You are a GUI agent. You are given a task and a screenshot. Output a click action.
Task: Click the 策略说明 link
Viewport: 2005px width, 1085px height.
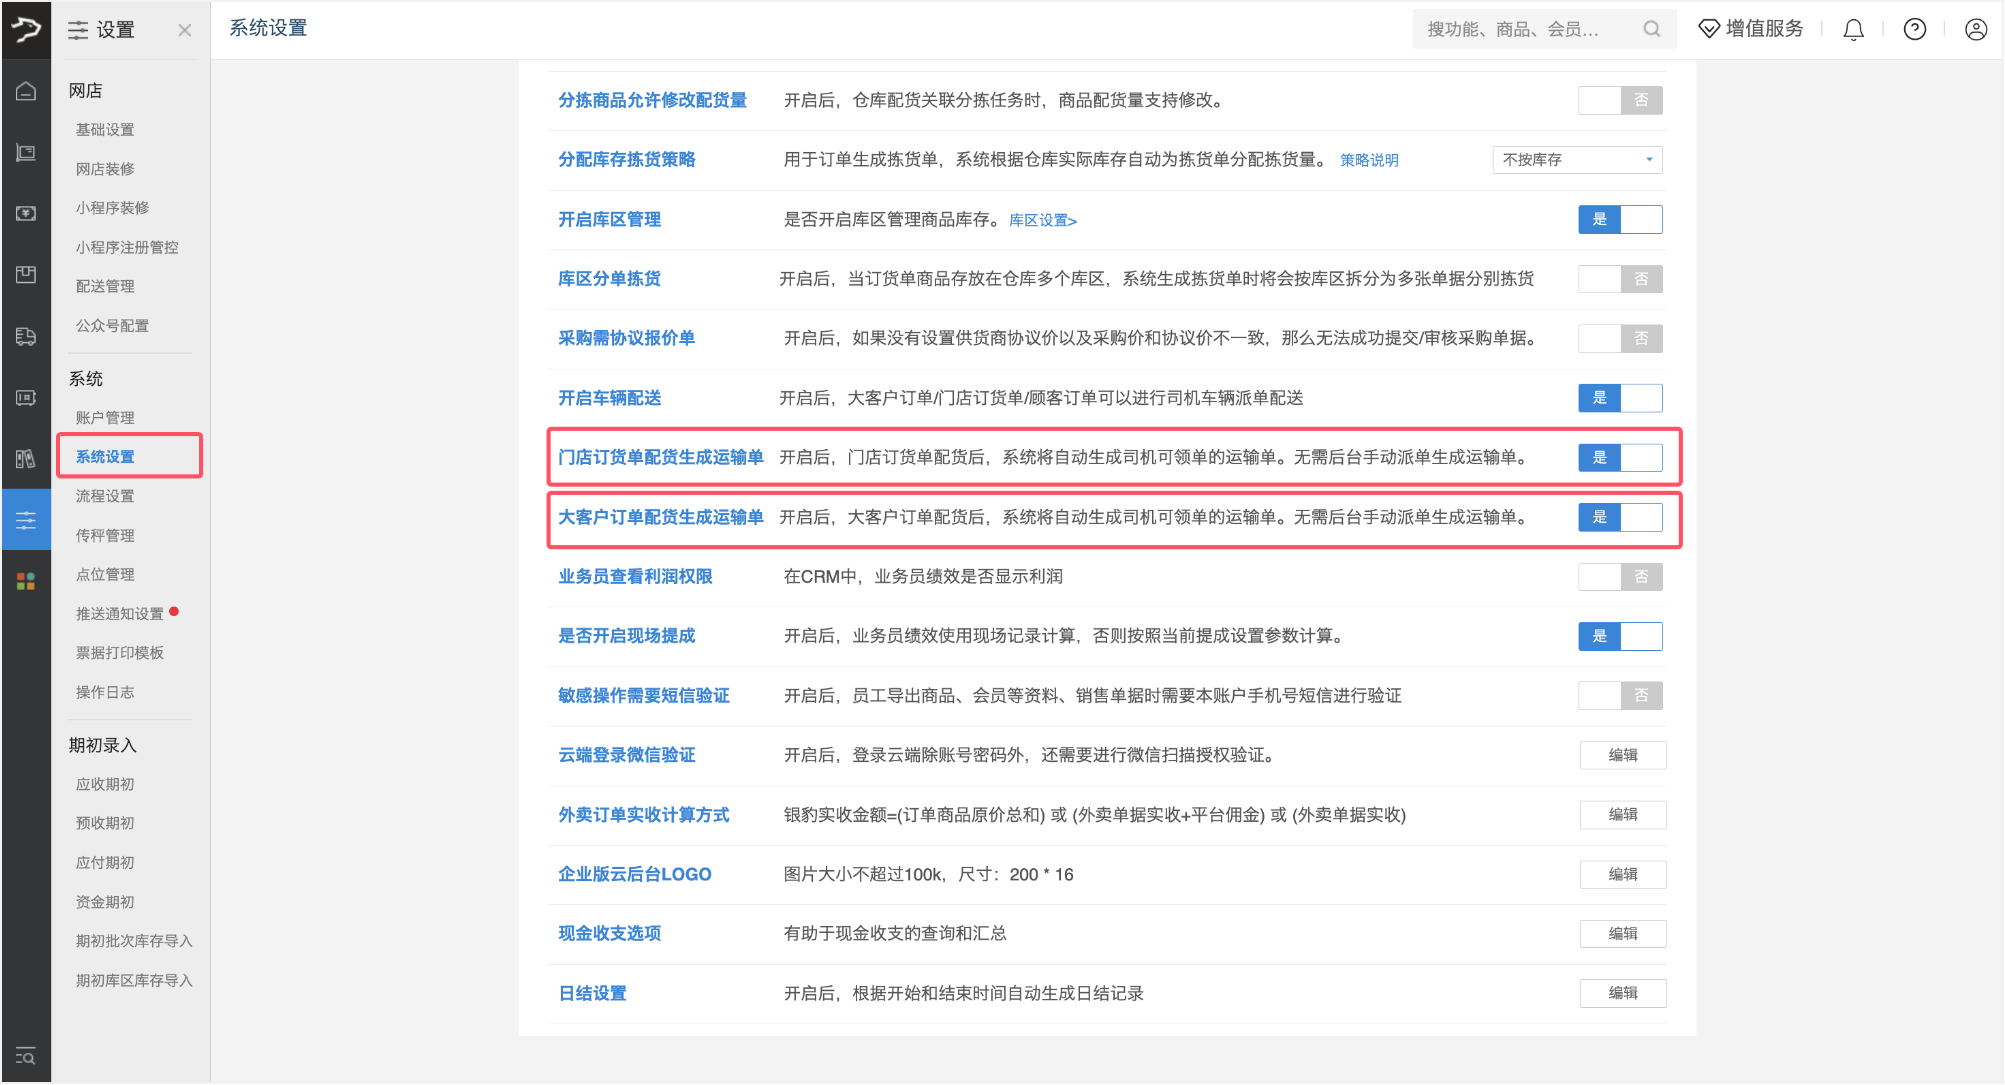1369,159
